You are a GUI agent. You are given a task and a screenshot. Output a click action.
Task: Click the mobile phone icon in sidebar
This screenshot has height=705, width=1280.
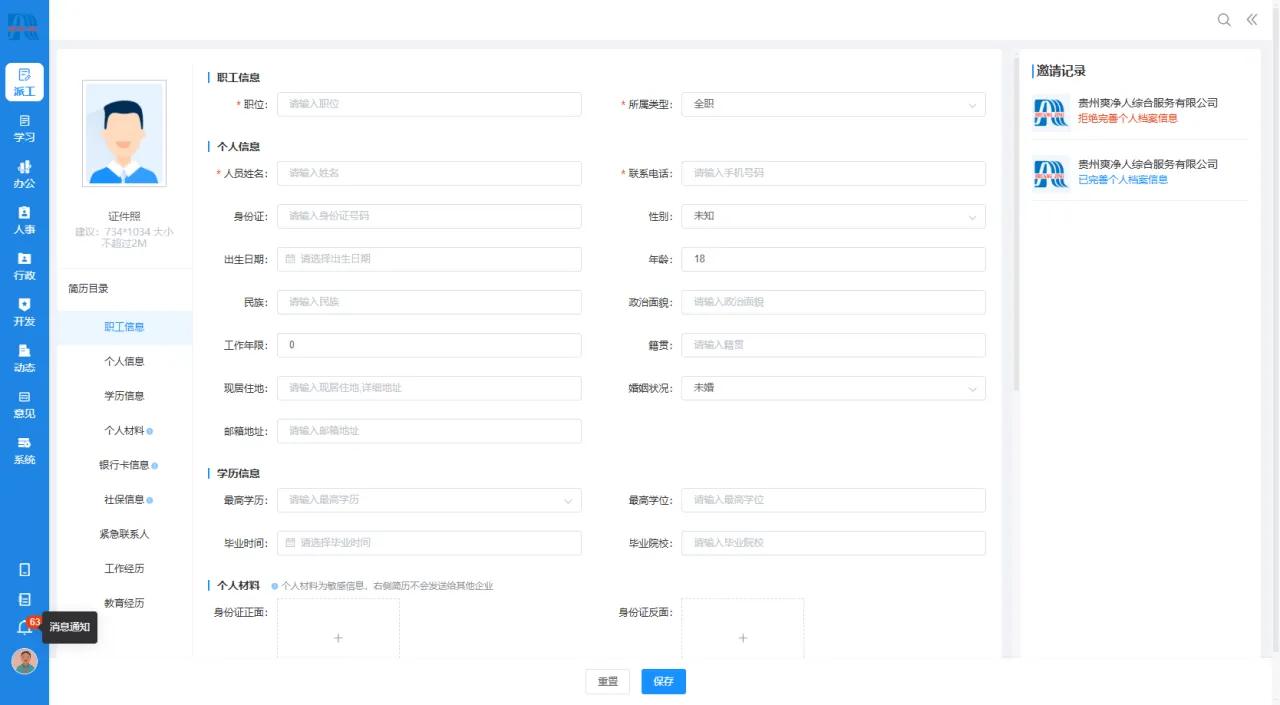(x=25, y=570)
